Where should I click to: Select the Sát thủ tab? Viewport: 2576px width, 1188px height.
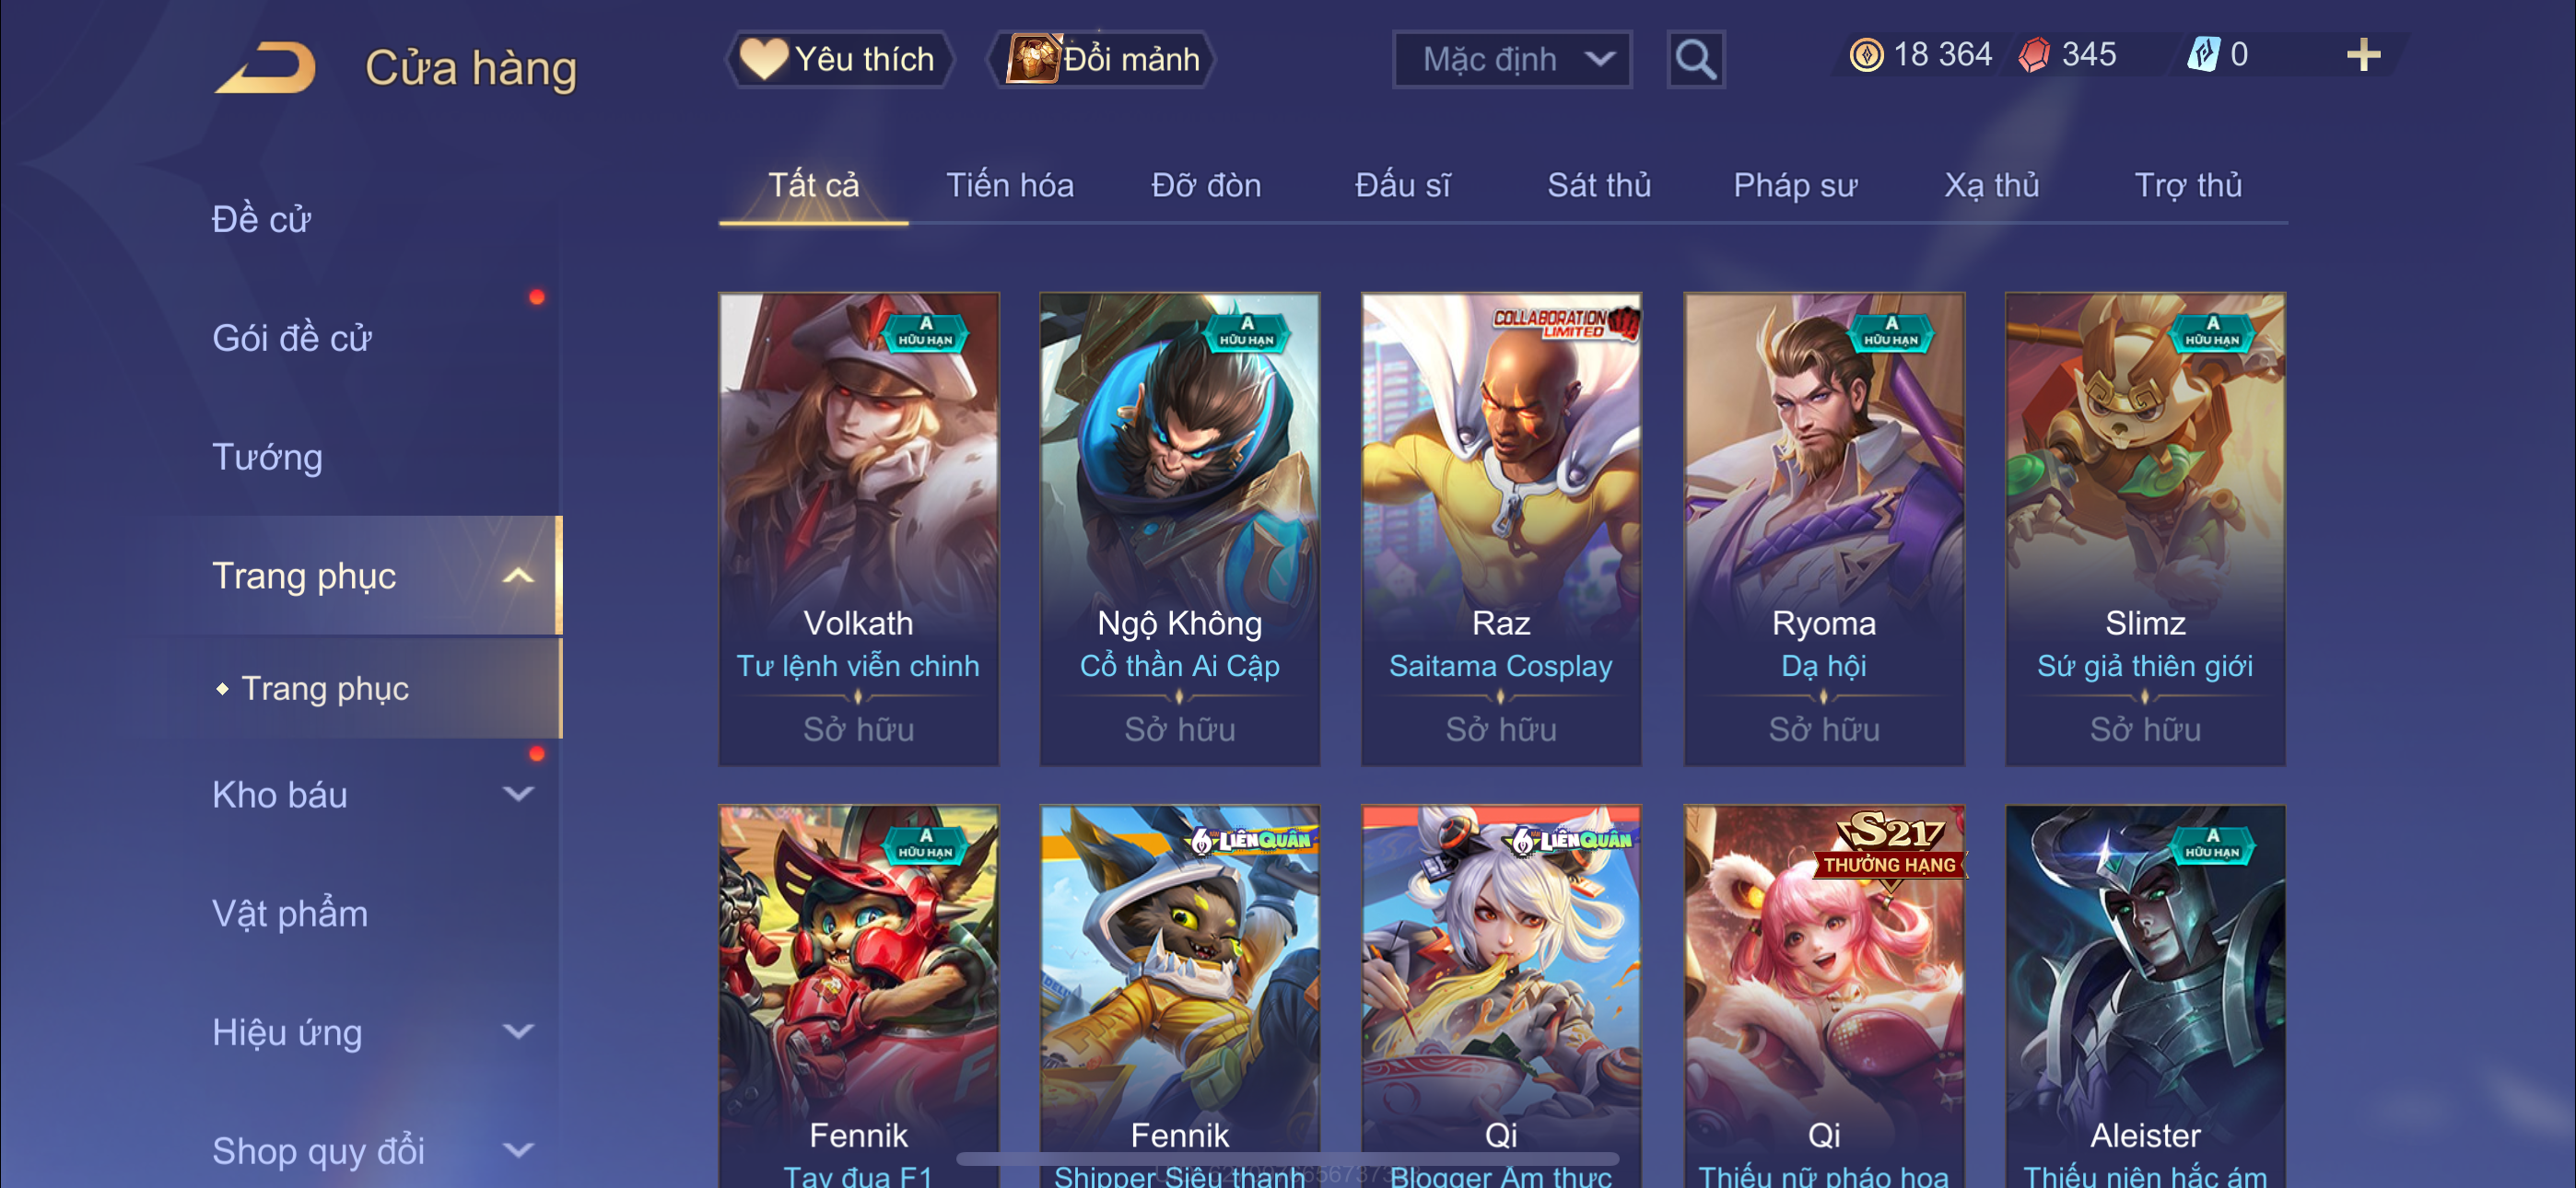tap(1599, 186)
